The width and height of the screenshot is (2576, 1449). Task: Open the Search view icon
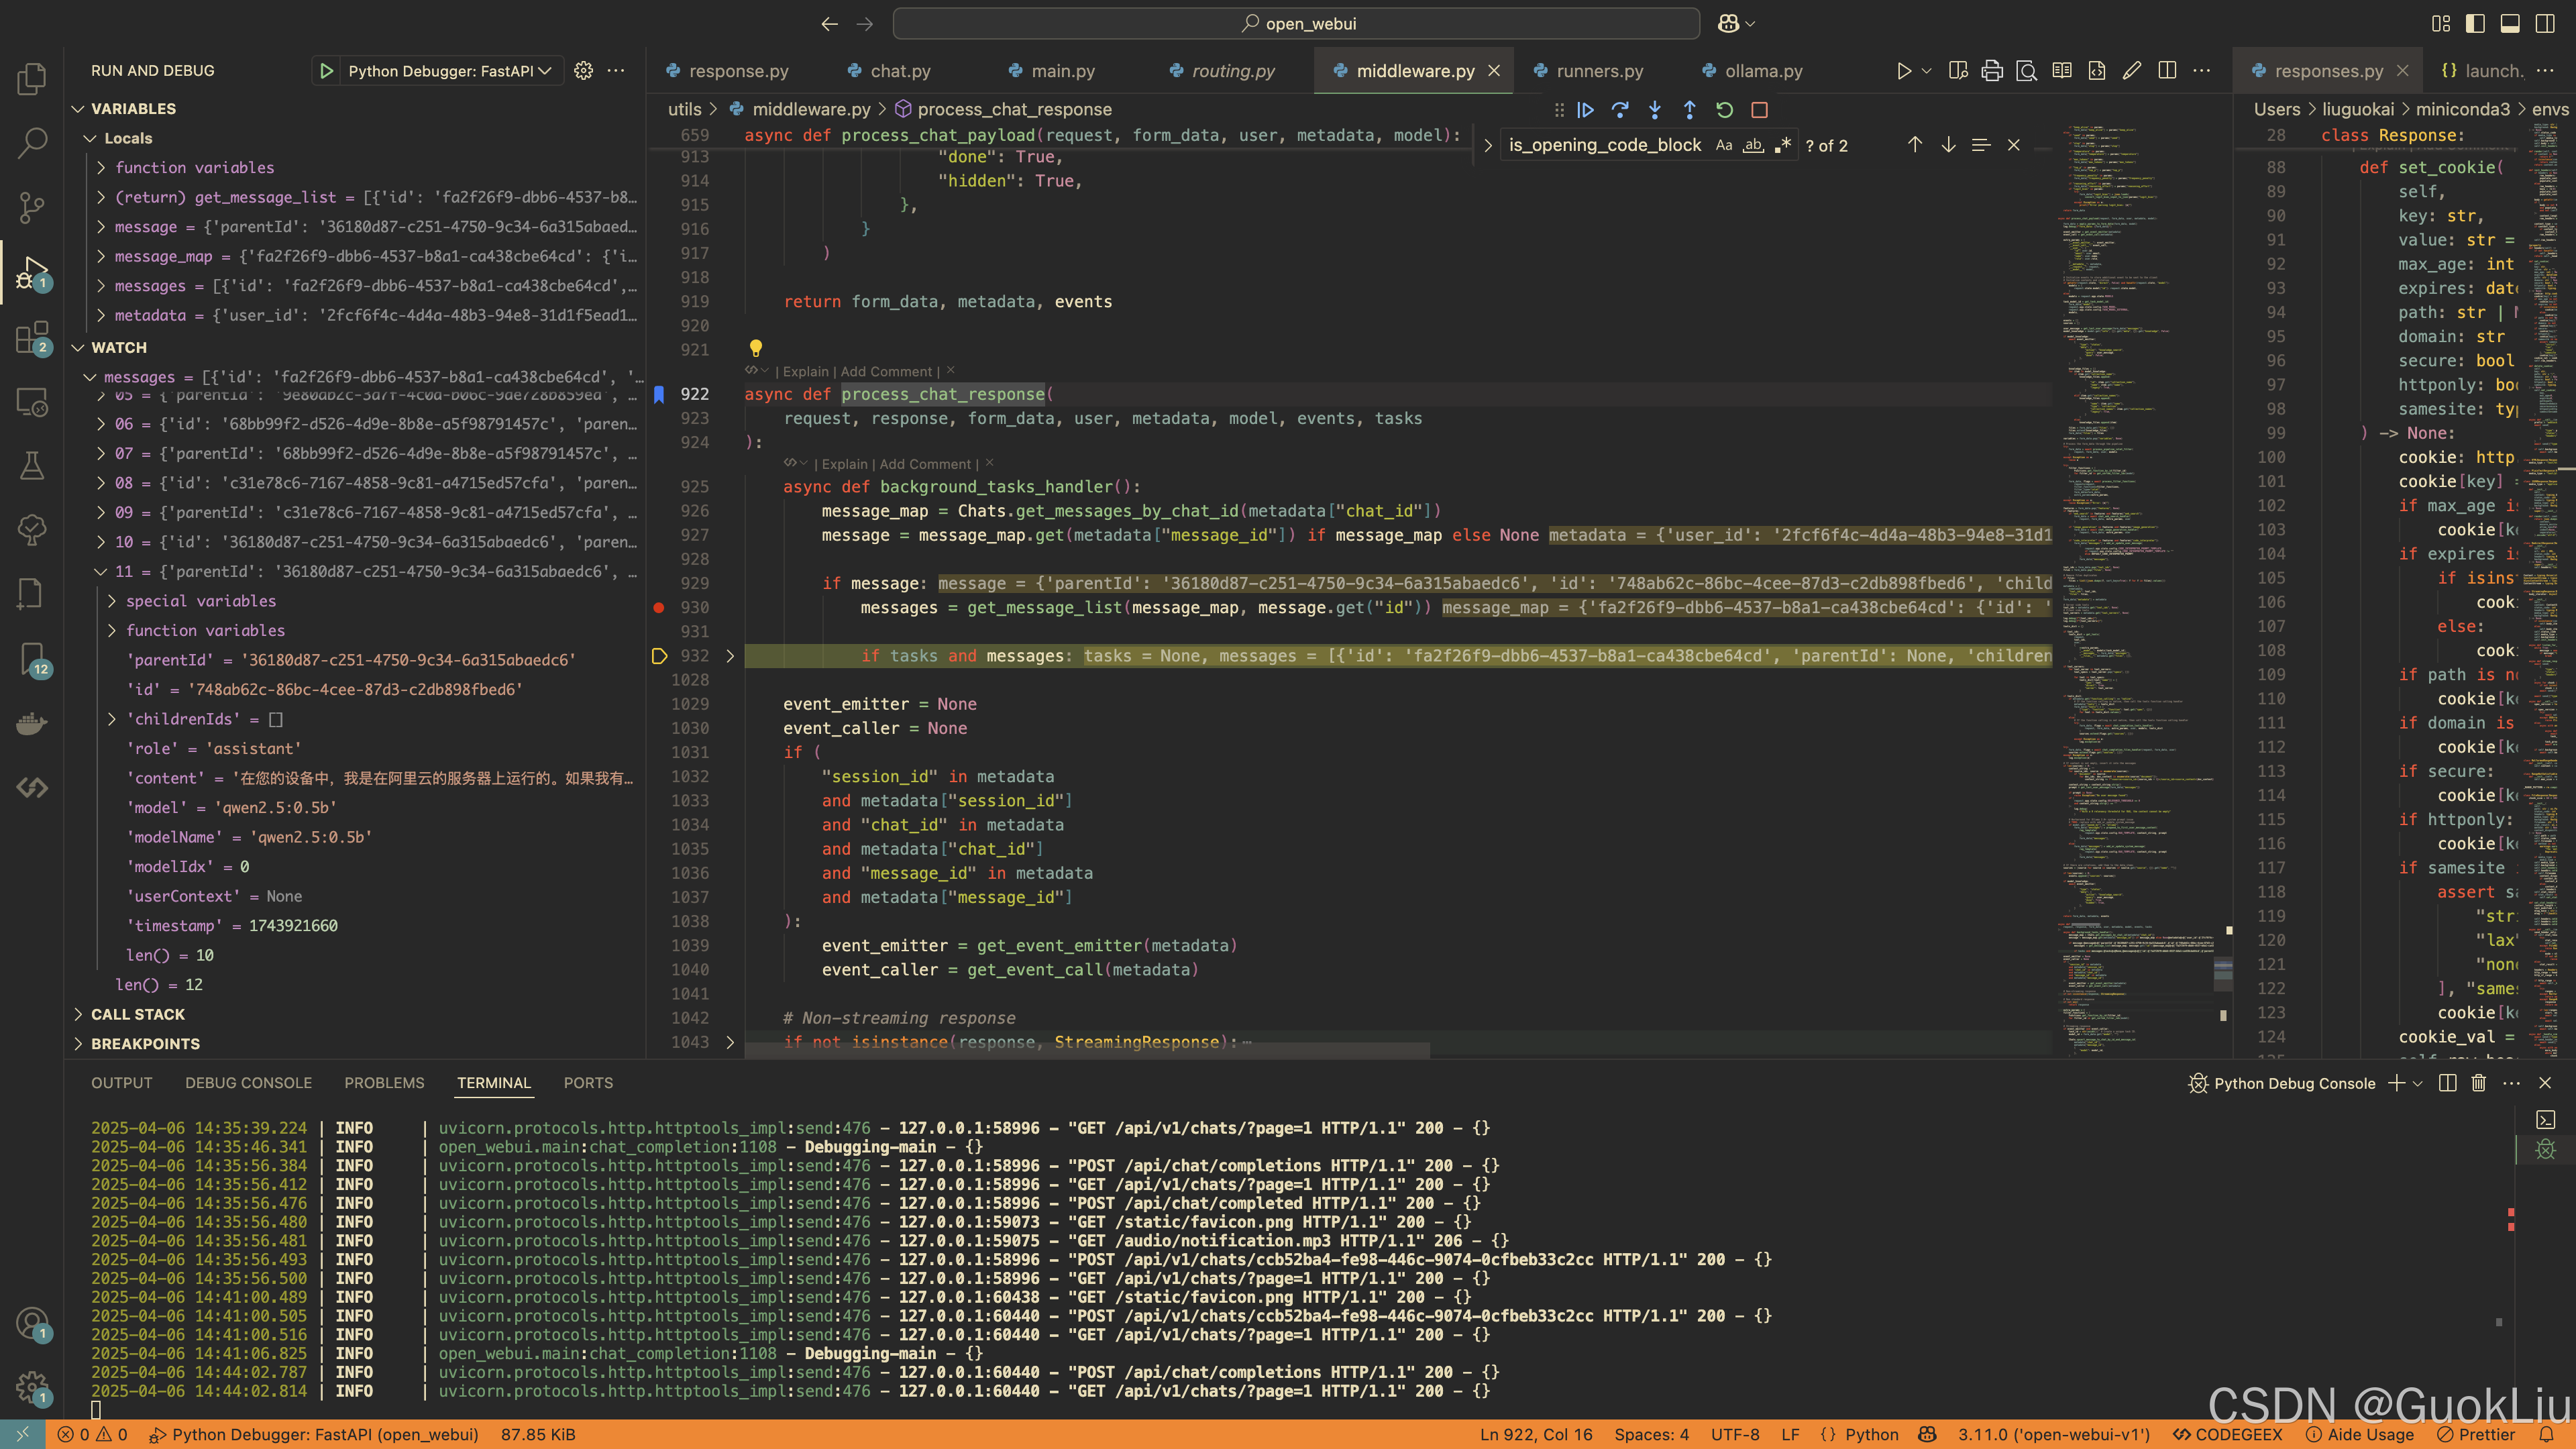(x=32, y=143)
